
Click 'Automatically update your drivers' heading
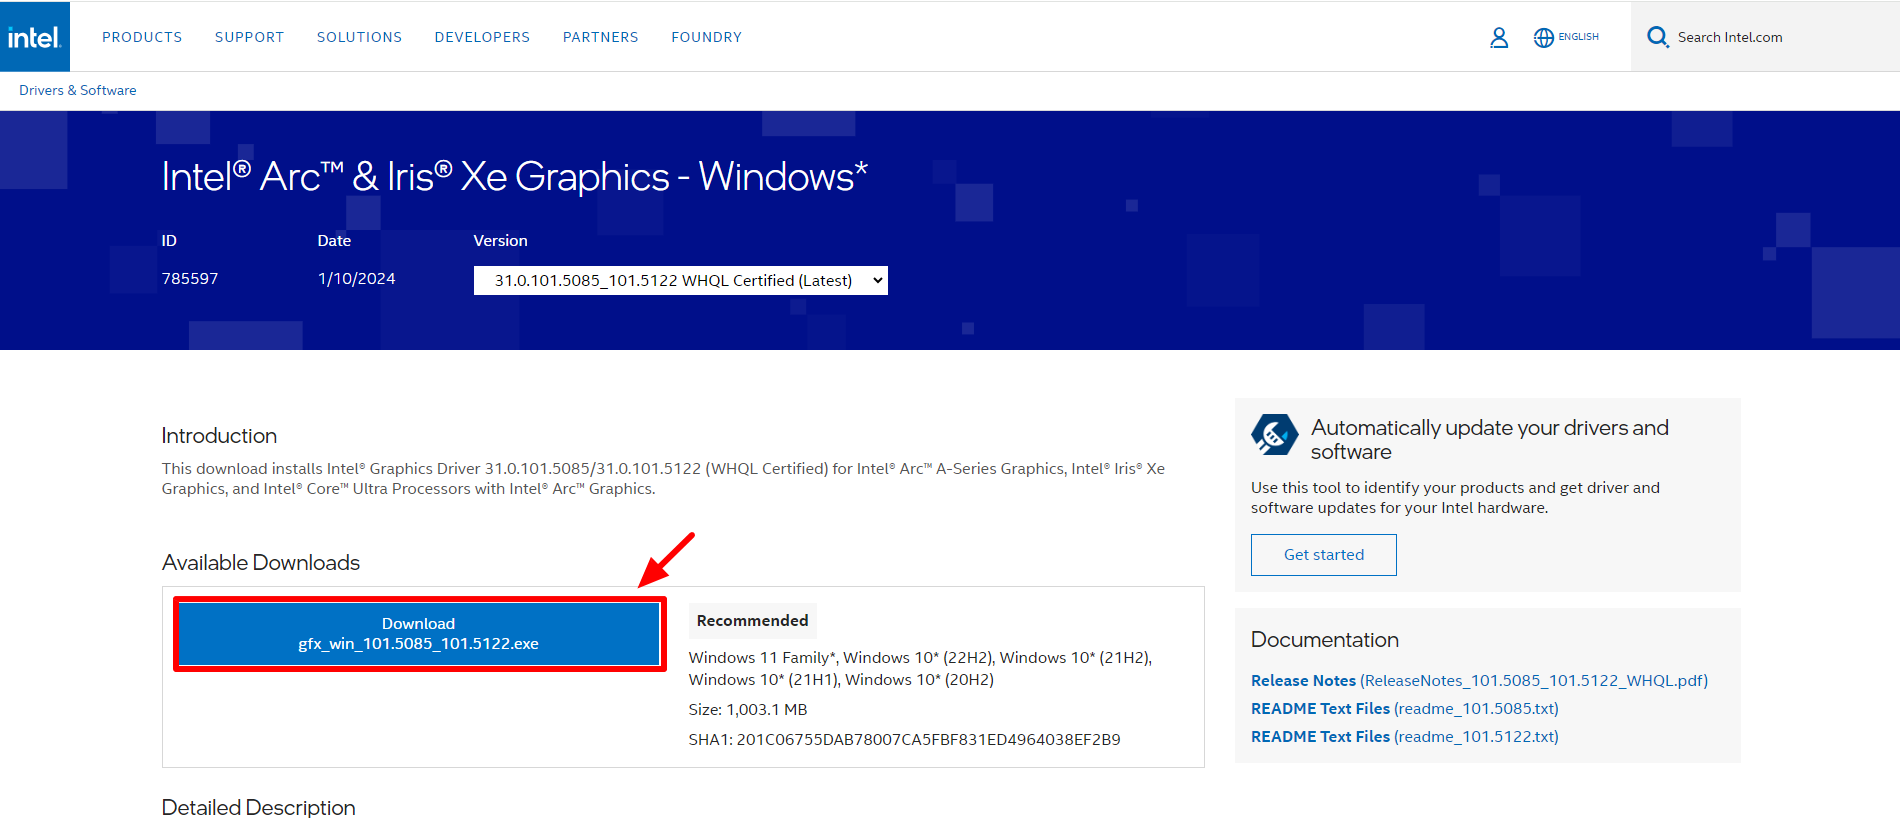click(1489, 440)
